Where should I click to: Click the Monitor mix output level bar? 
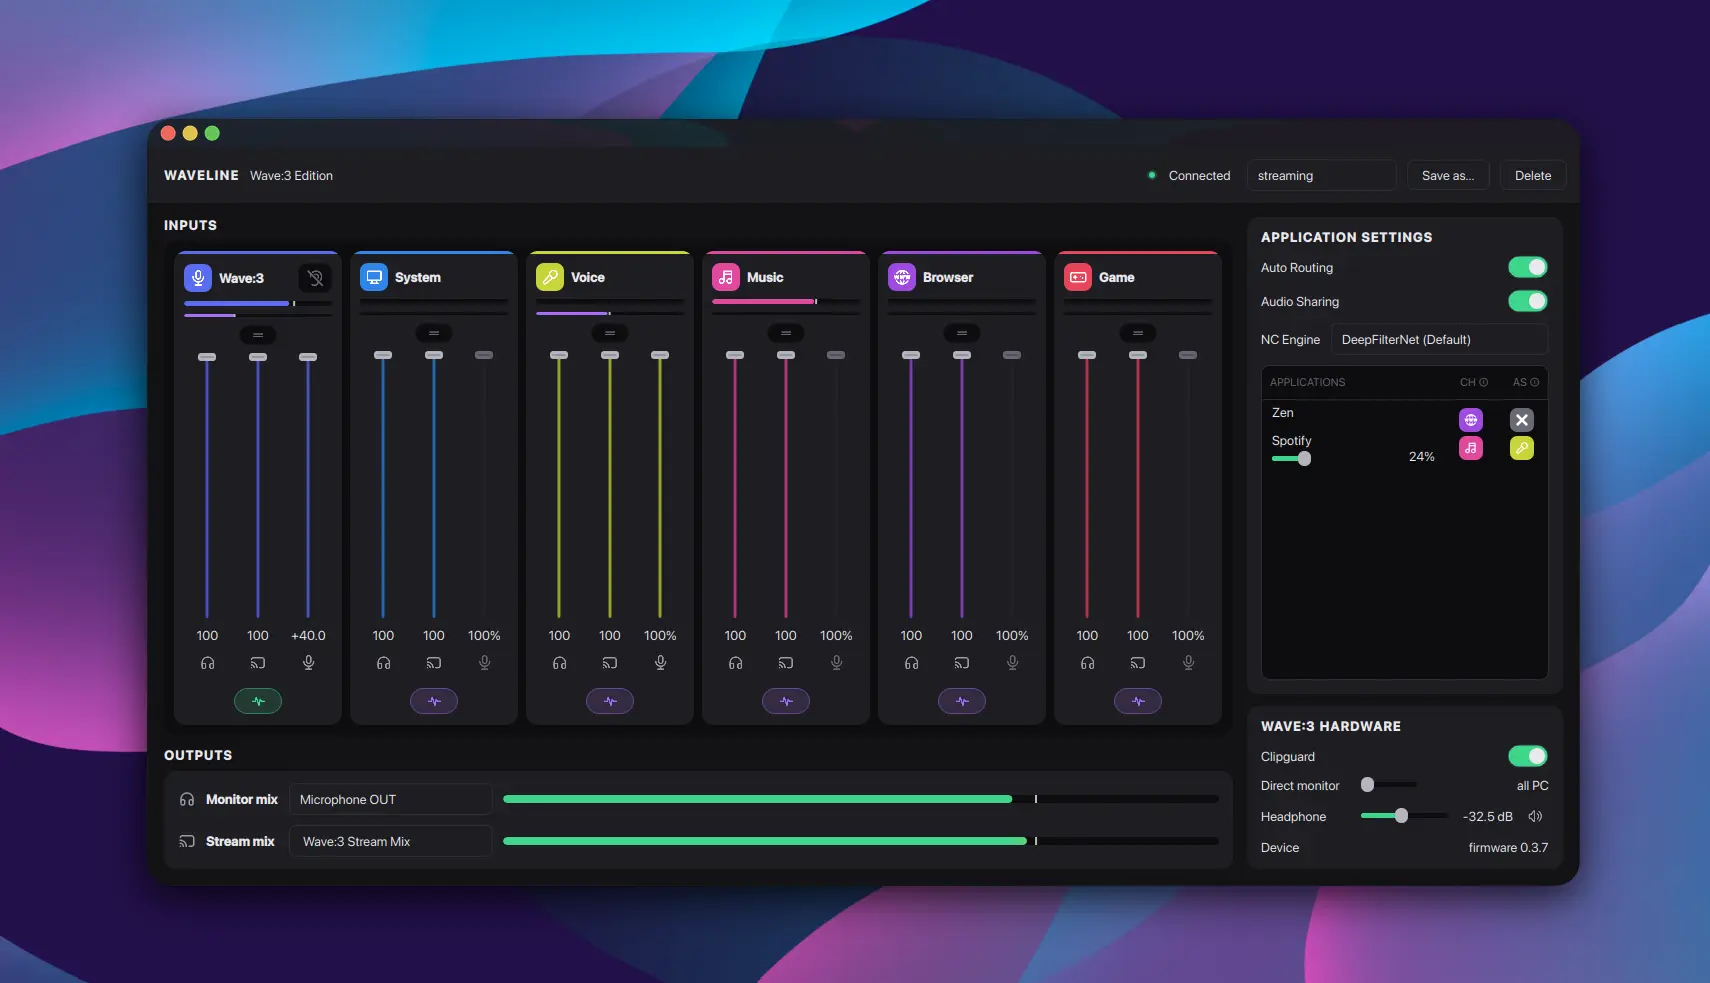[861, 799]
